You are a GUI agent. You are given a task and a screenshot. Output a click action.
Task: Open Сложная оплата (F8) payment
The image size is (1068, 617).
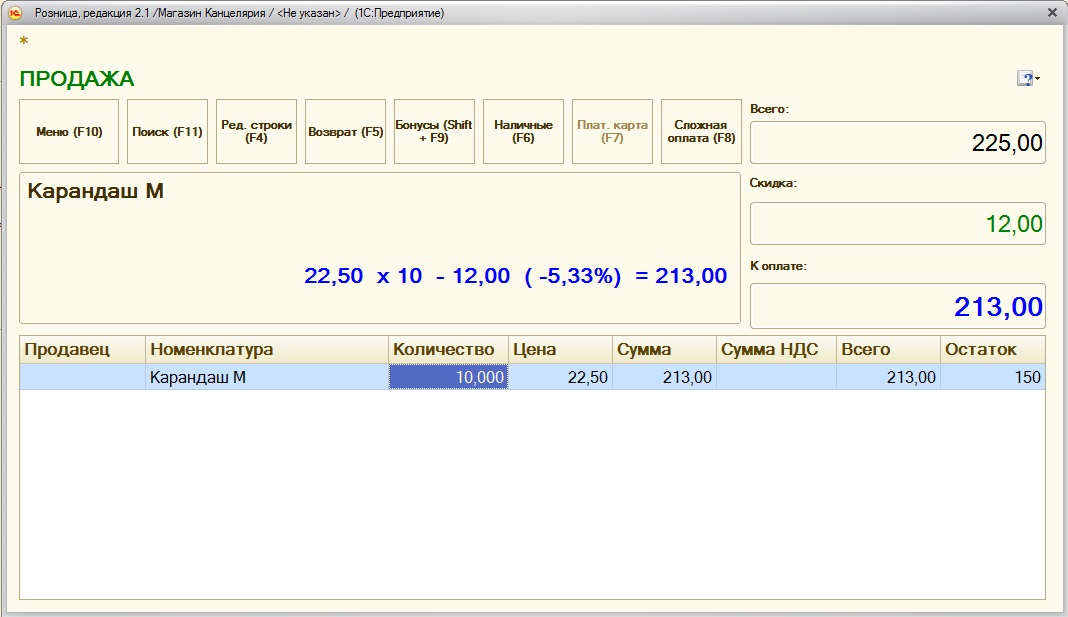pyautogui.click(x=701, y=131)
